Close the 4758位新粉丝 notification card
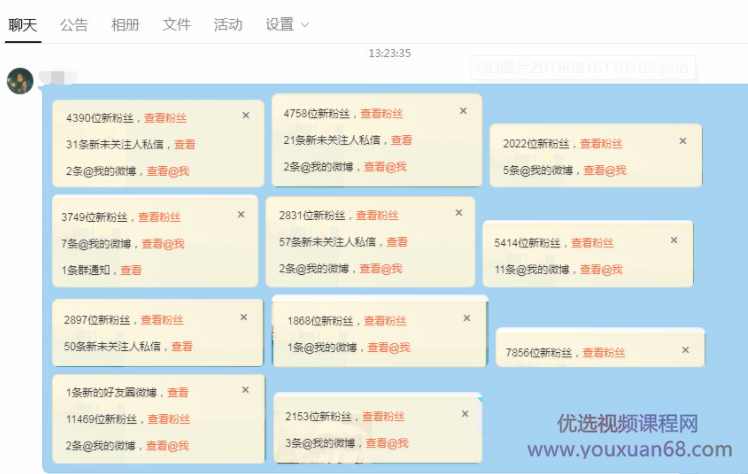This screenshot has width=748, height=474. [x=463, y=111]
